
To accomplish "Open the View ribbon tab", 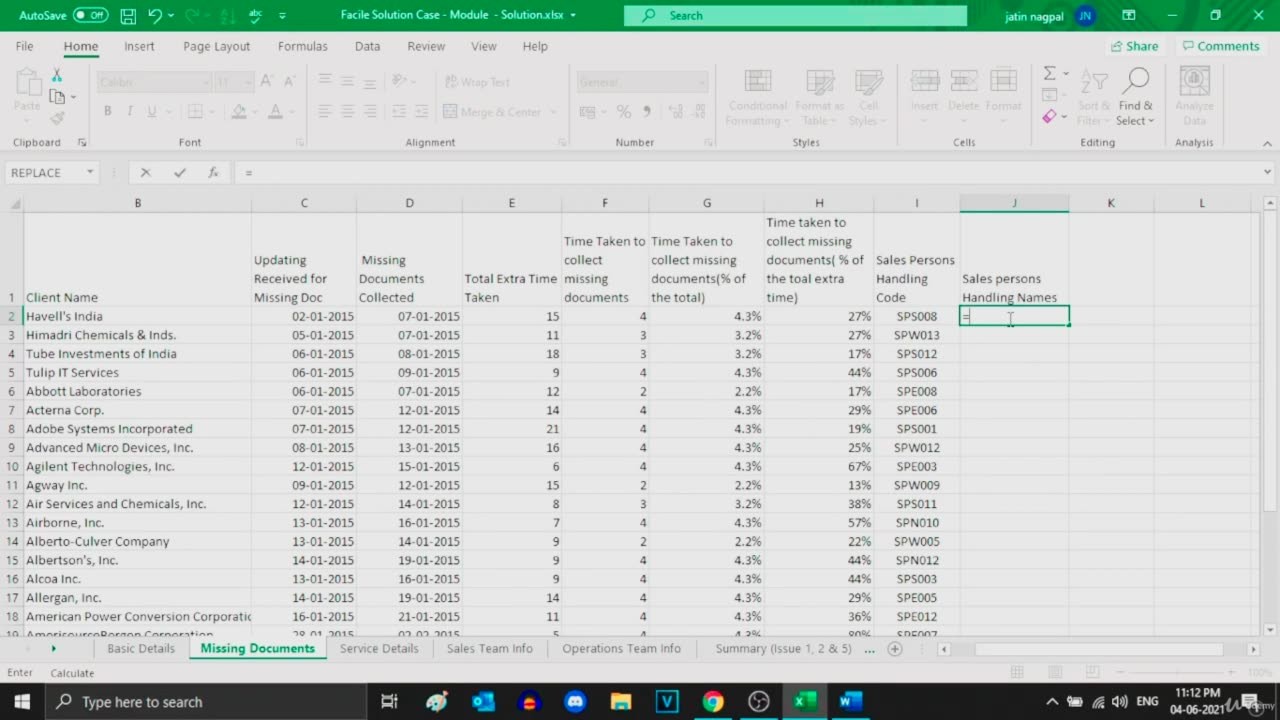I will click(484, 46).
